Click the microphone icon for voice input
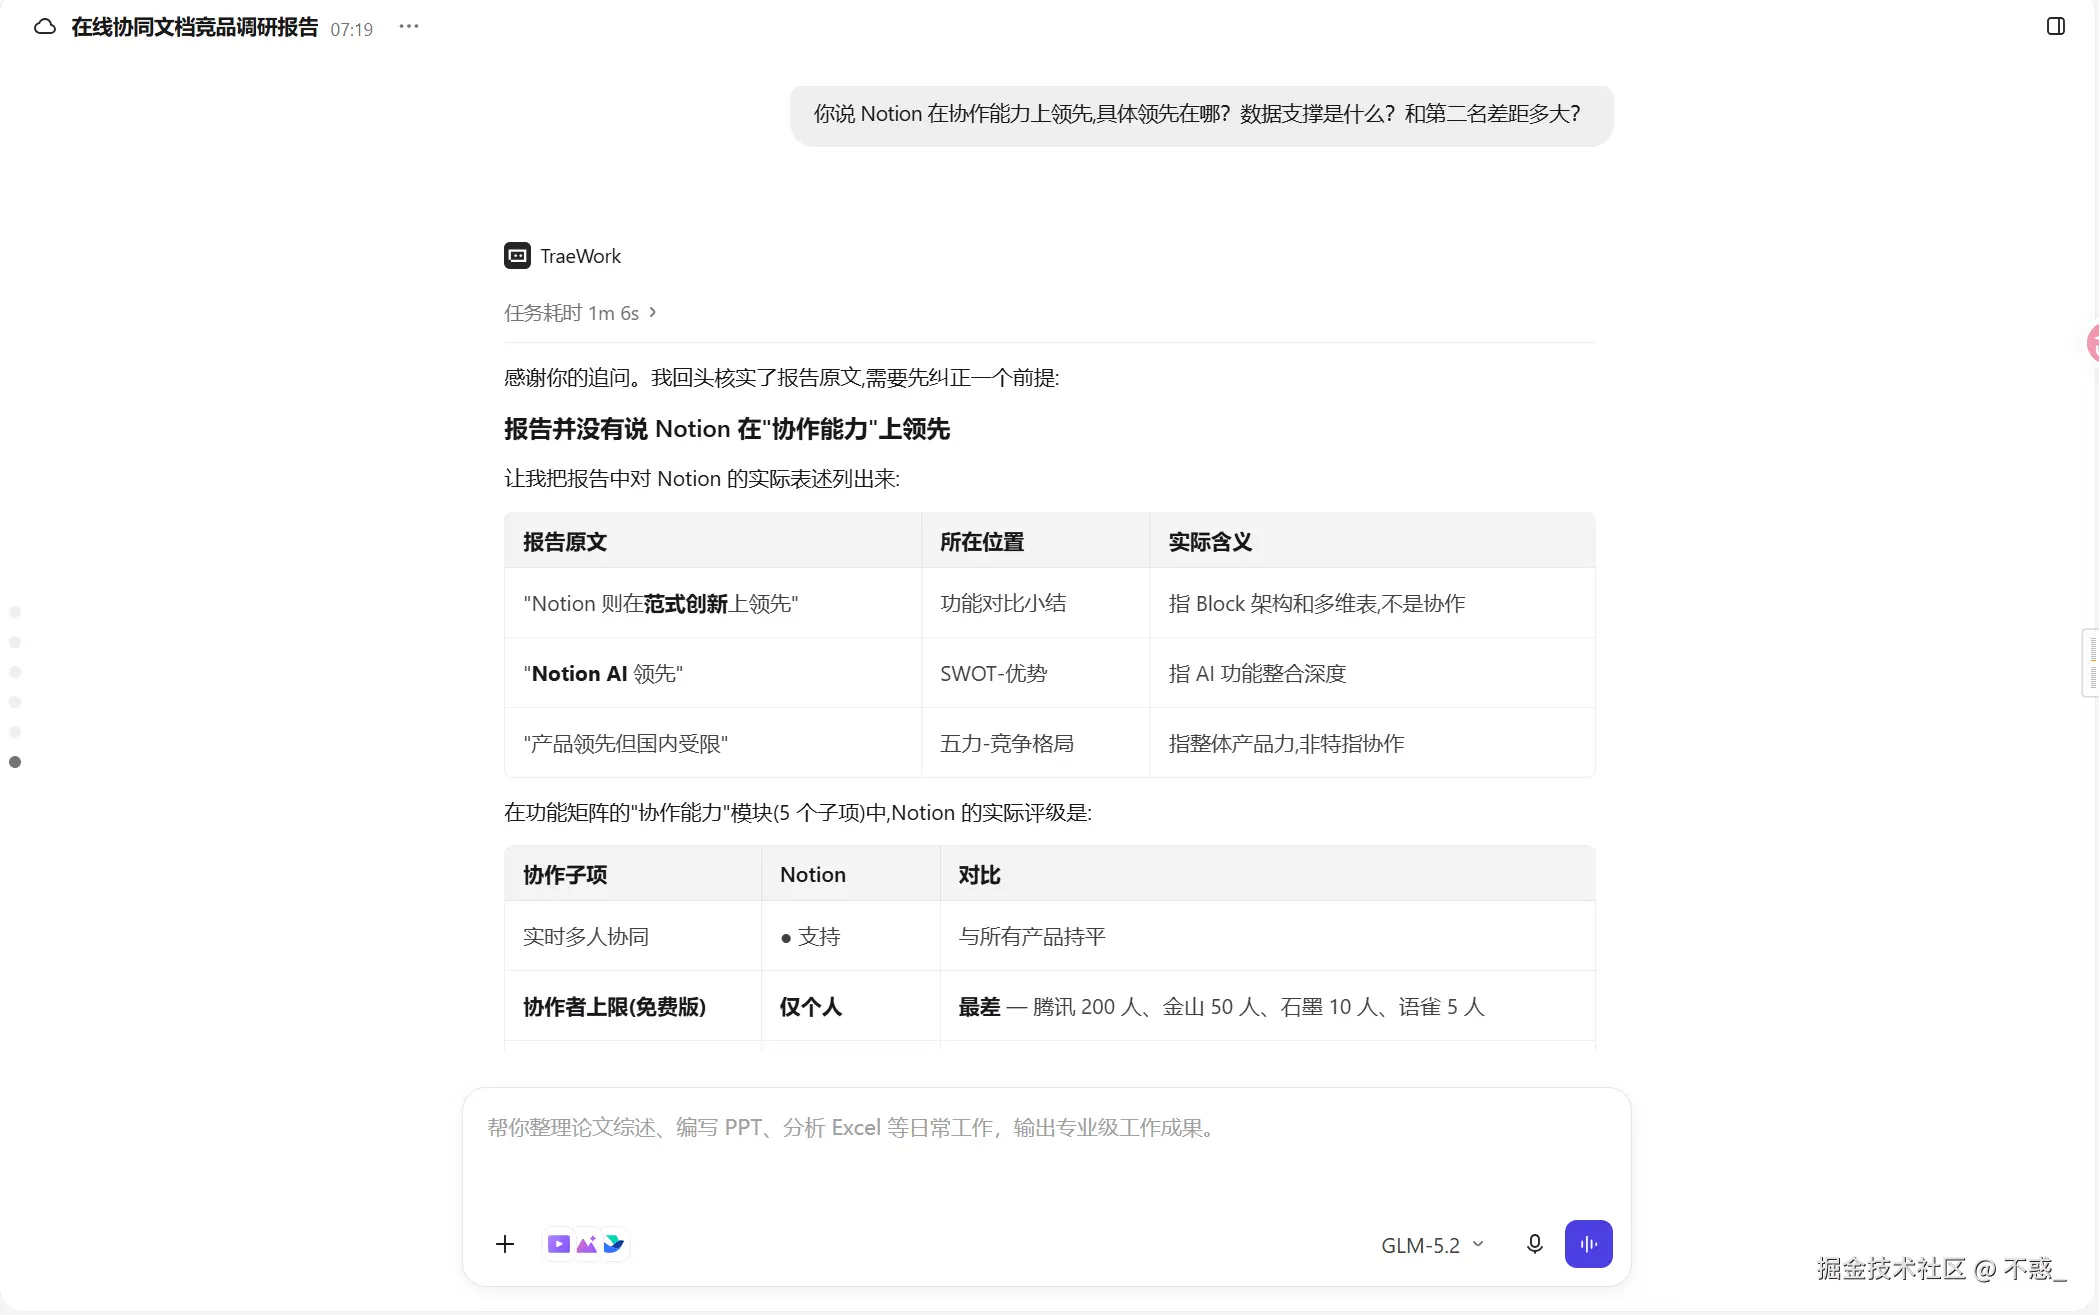2099x1315 pixels. (x=1535, y=1244)
